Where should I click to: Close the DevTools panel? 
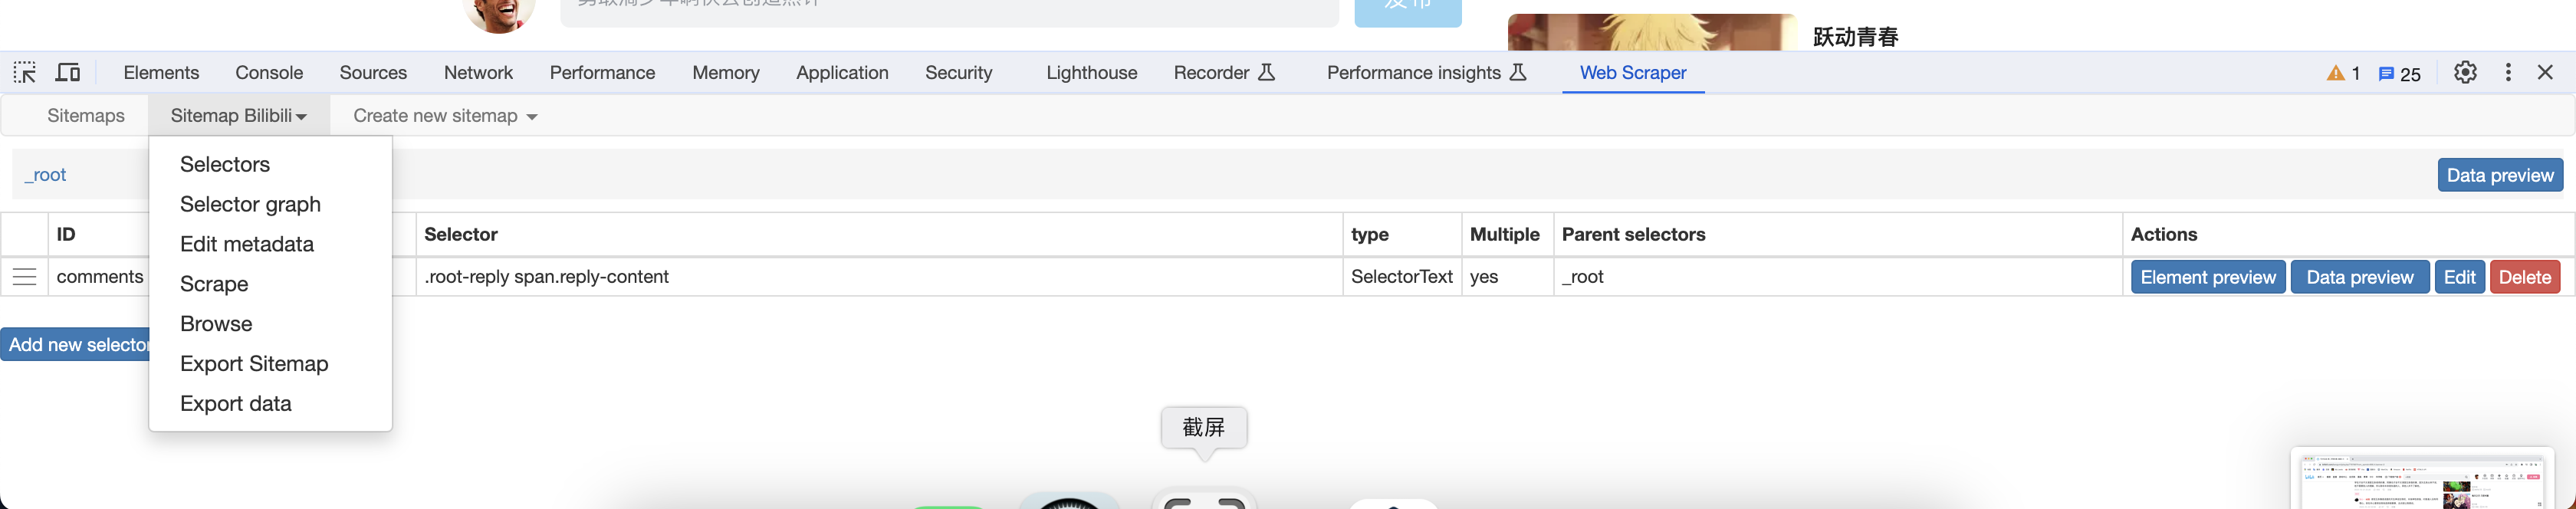2545,73
